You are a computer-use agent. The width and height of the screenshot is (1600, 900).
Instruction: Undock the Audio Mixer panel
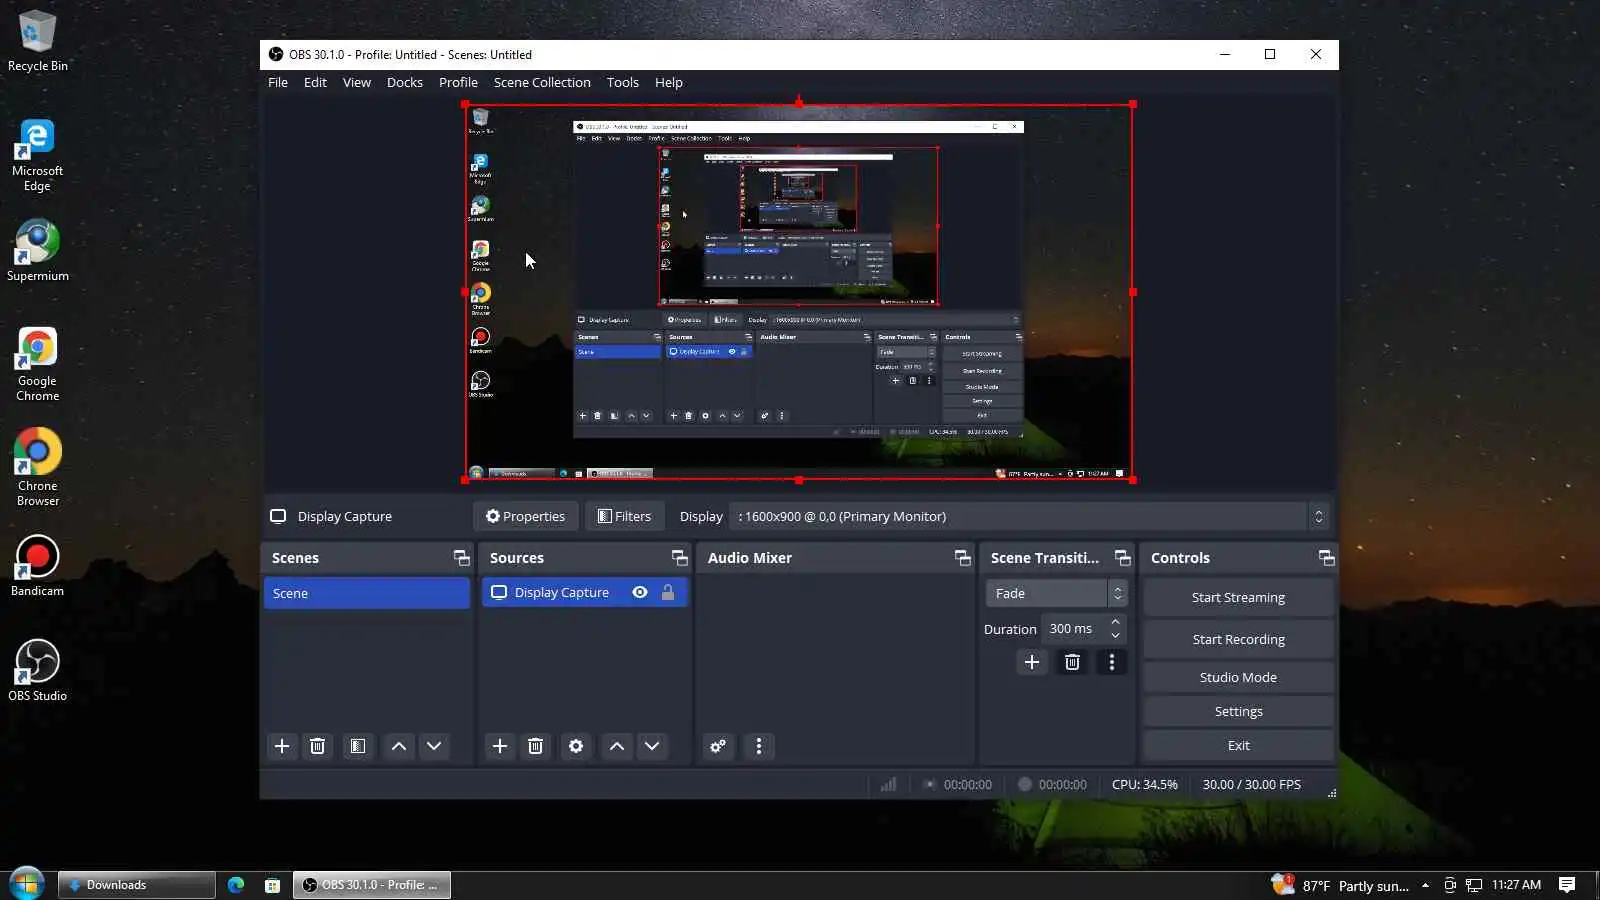pyautogui.click(x=963, y=558)
